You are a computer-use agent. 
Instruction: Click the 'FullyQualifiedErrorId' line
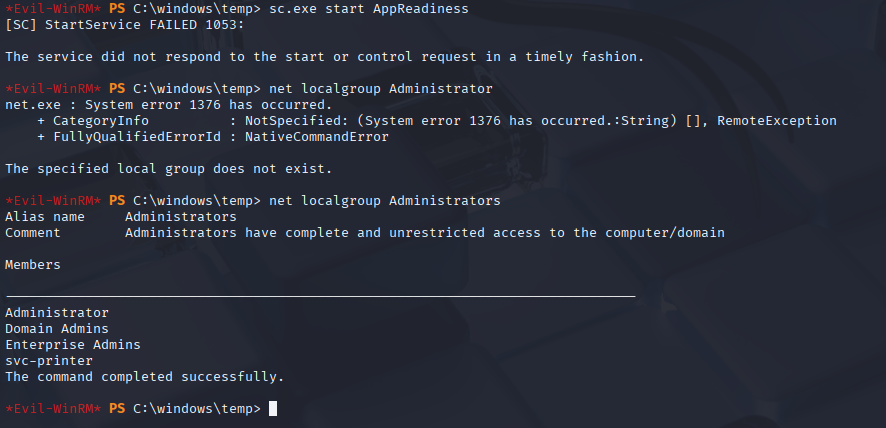pos(213,137)
